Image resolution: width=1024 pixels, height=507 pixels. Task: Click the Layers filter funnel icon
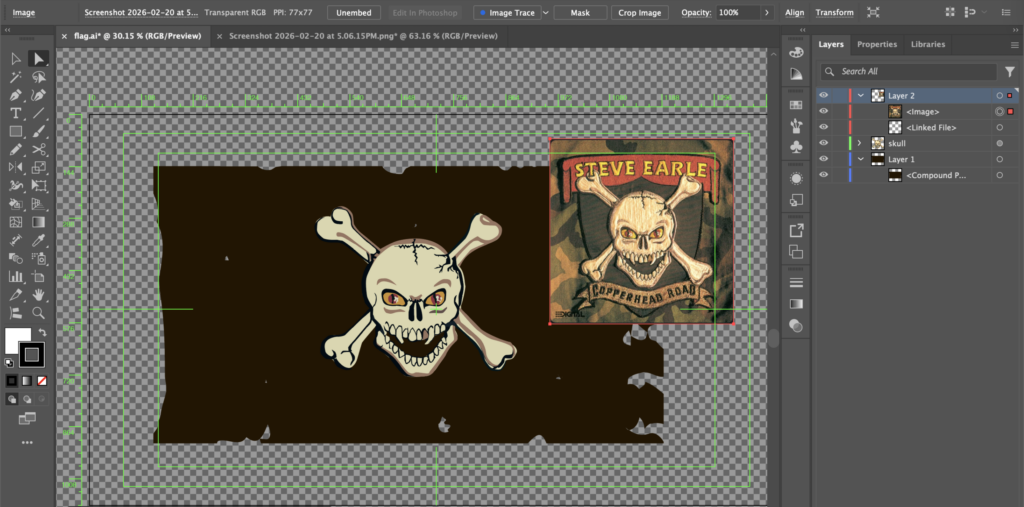(x=1009, y=72)
